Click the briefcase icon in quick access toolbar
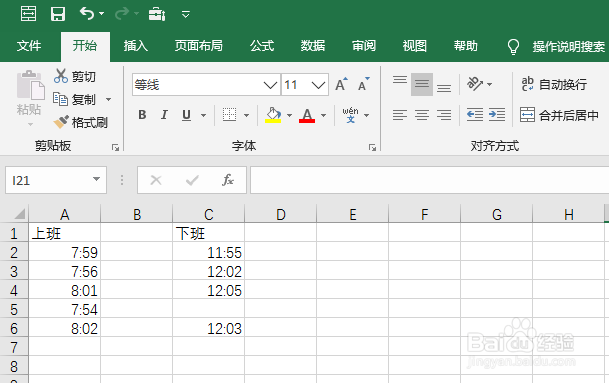This screenshot has height=383, width=609. [x=157, y=14]
